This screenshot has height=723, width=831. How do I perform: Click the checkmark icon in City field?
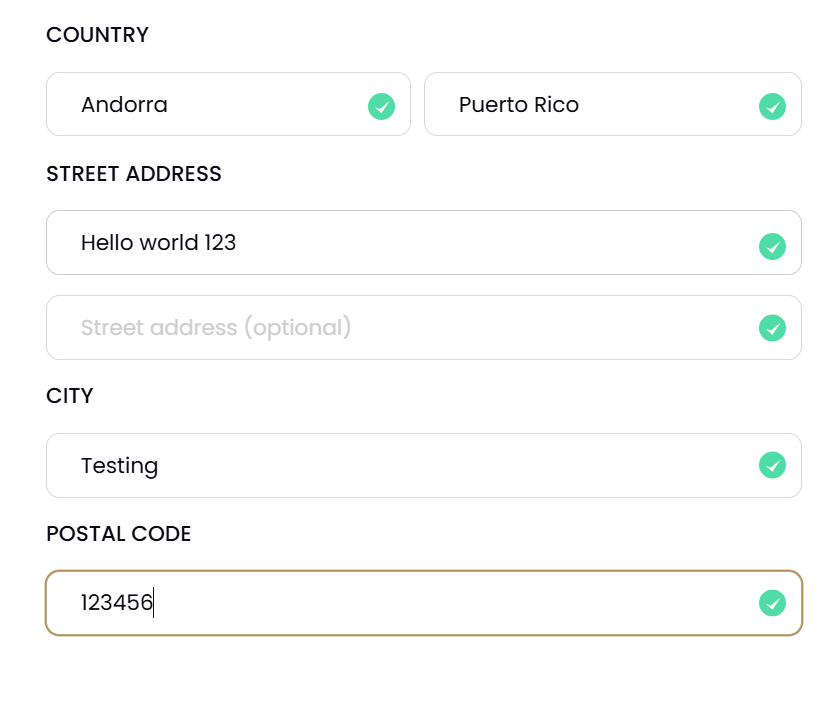(772, 465)
